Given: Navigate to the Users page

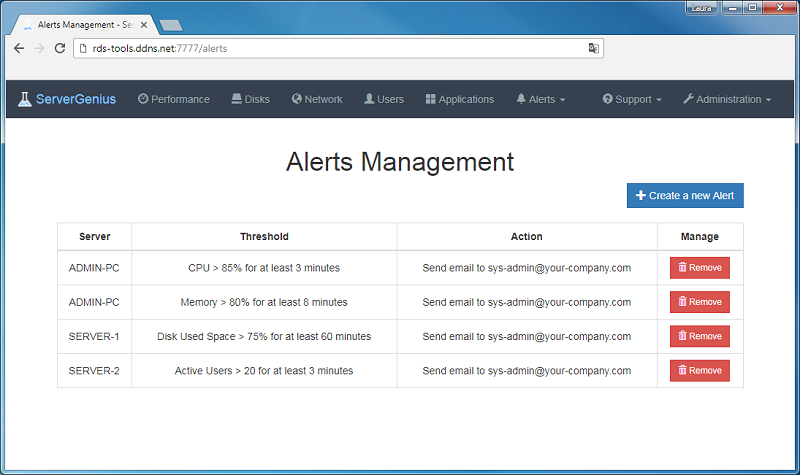Looking at the screenshot, I should (384, 99).
